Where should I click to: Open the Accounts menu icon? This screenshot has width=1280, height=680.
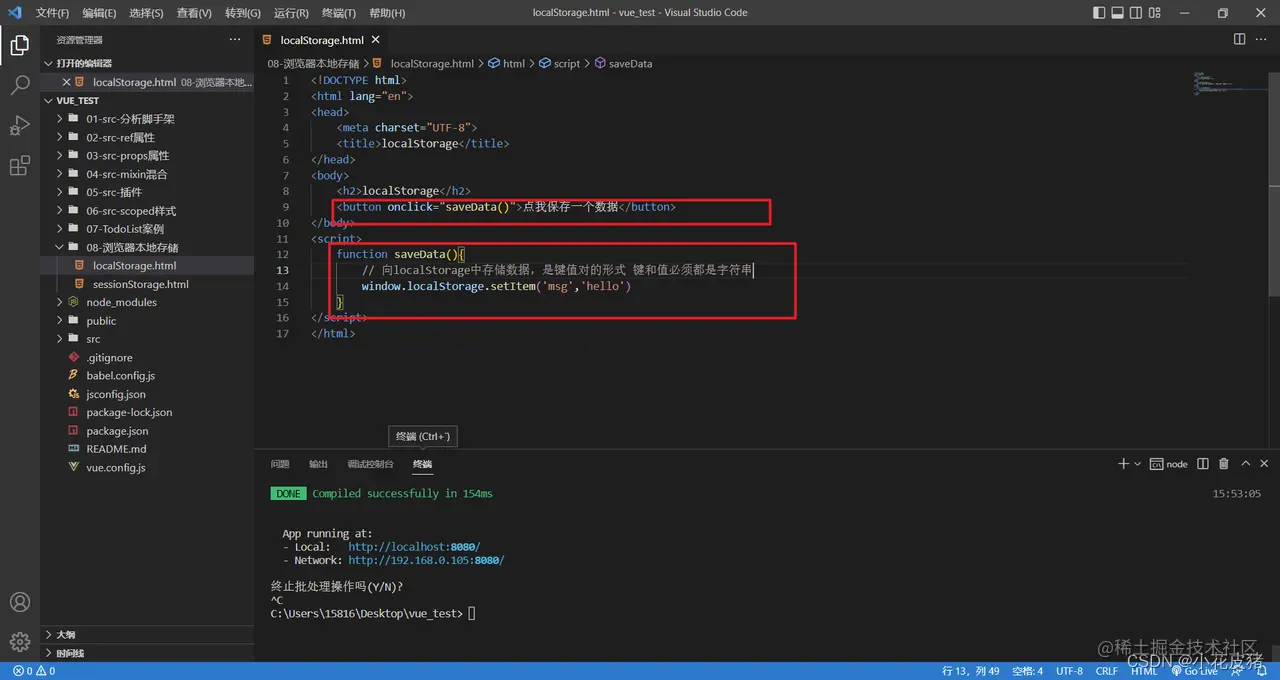click(x=19, y=602)
